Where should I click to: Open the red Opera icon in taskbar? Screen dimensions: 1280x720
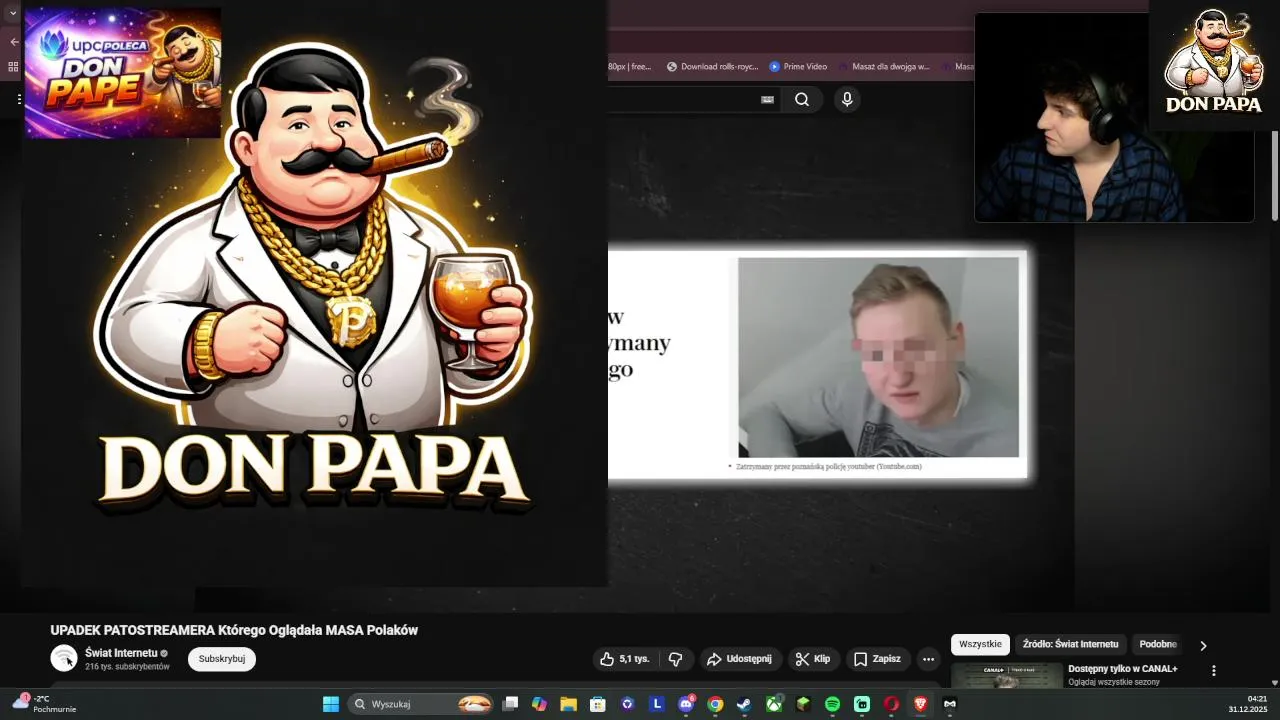coord(891,704)
